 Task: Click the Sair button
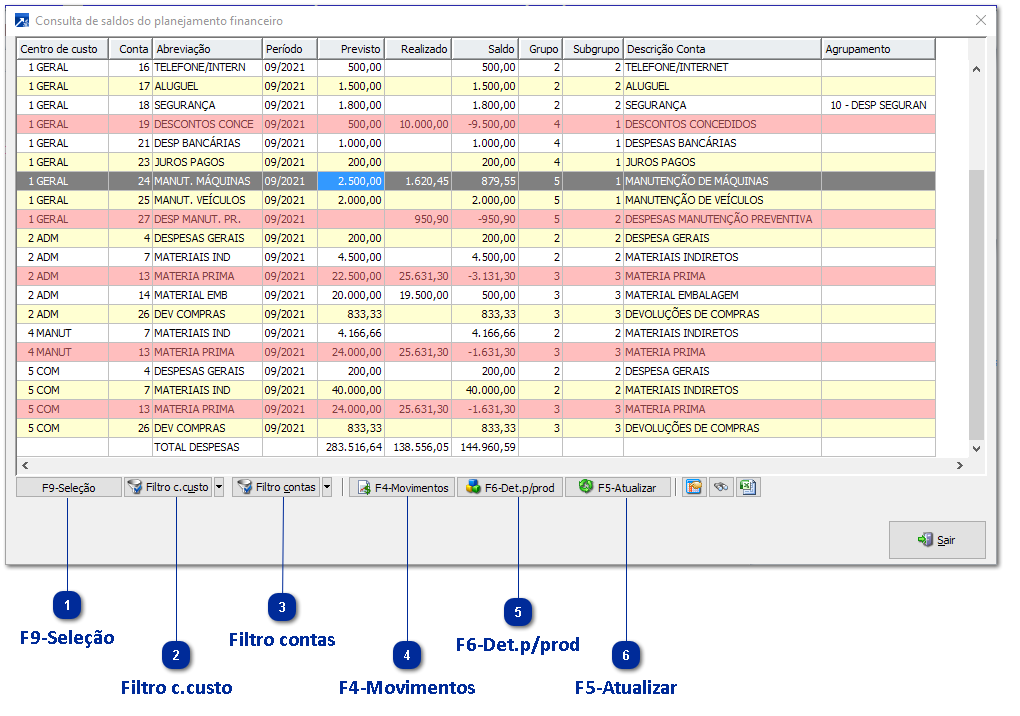937,540
